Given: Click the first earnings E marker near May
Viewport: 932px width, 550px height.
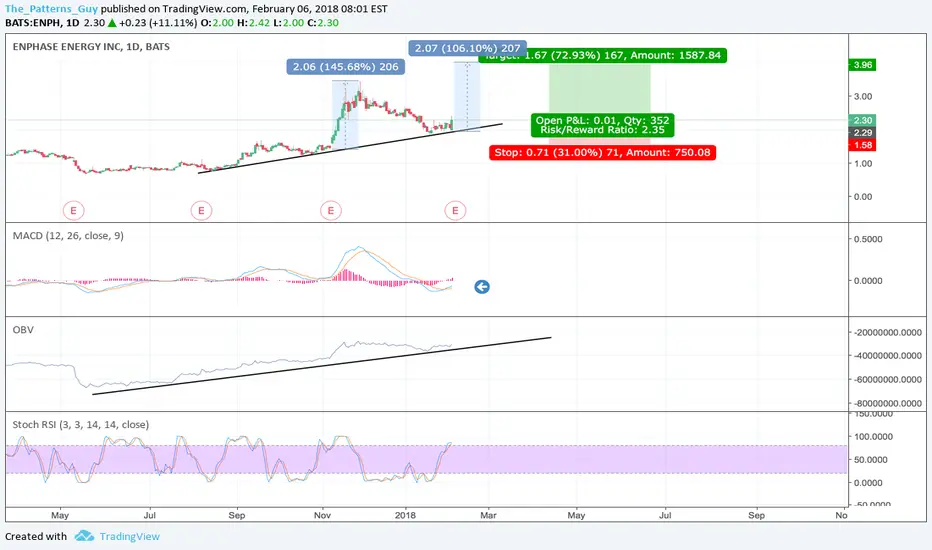Looking at the screenshot, I should [x=74, y=210].
